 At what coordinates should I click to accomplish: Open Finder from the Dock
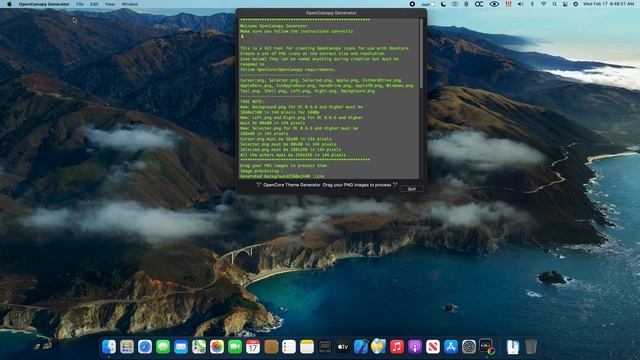click(109, 347)
